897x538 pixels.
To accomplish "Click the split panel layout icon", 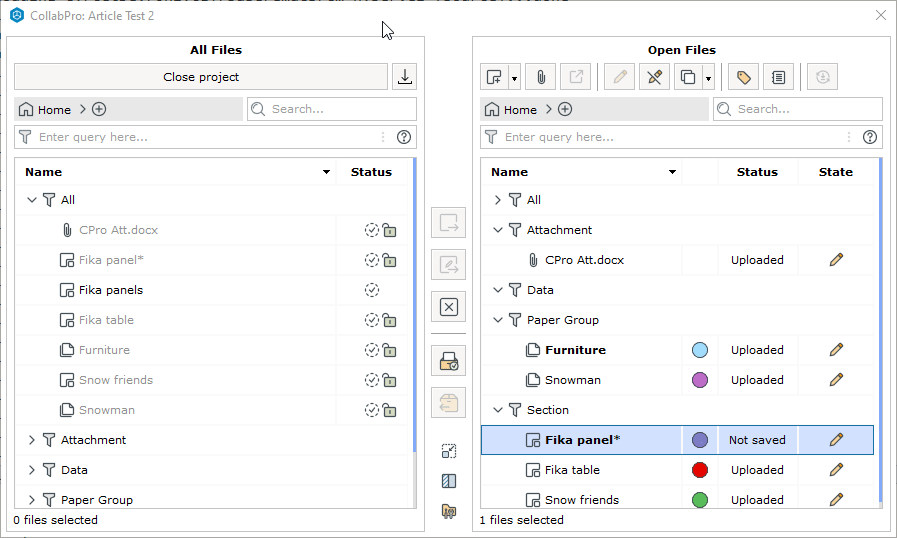I will point(449,481).
